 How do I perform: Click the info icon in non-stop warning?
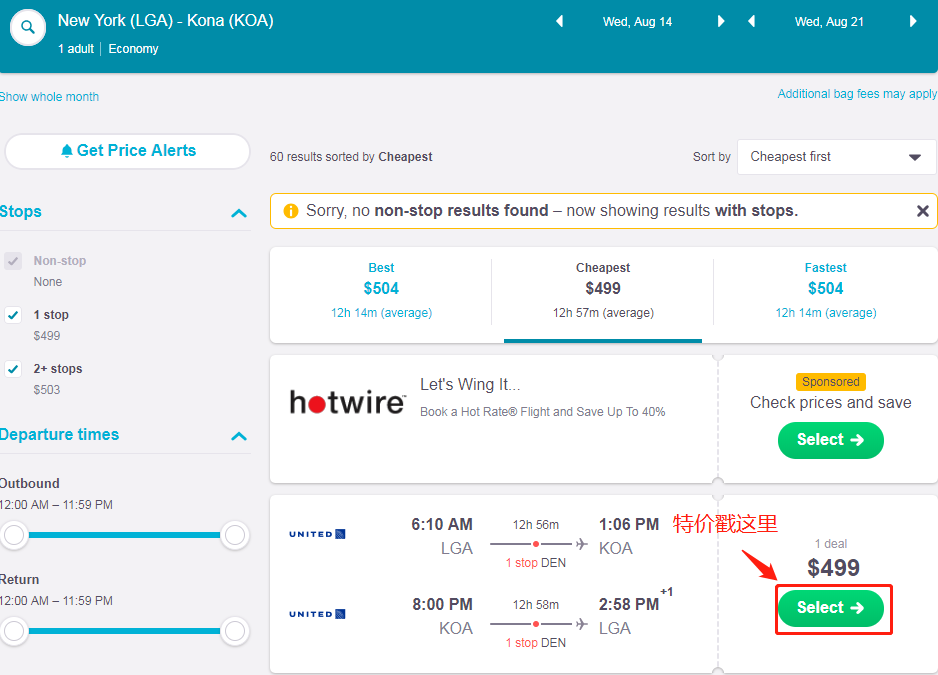291,211
